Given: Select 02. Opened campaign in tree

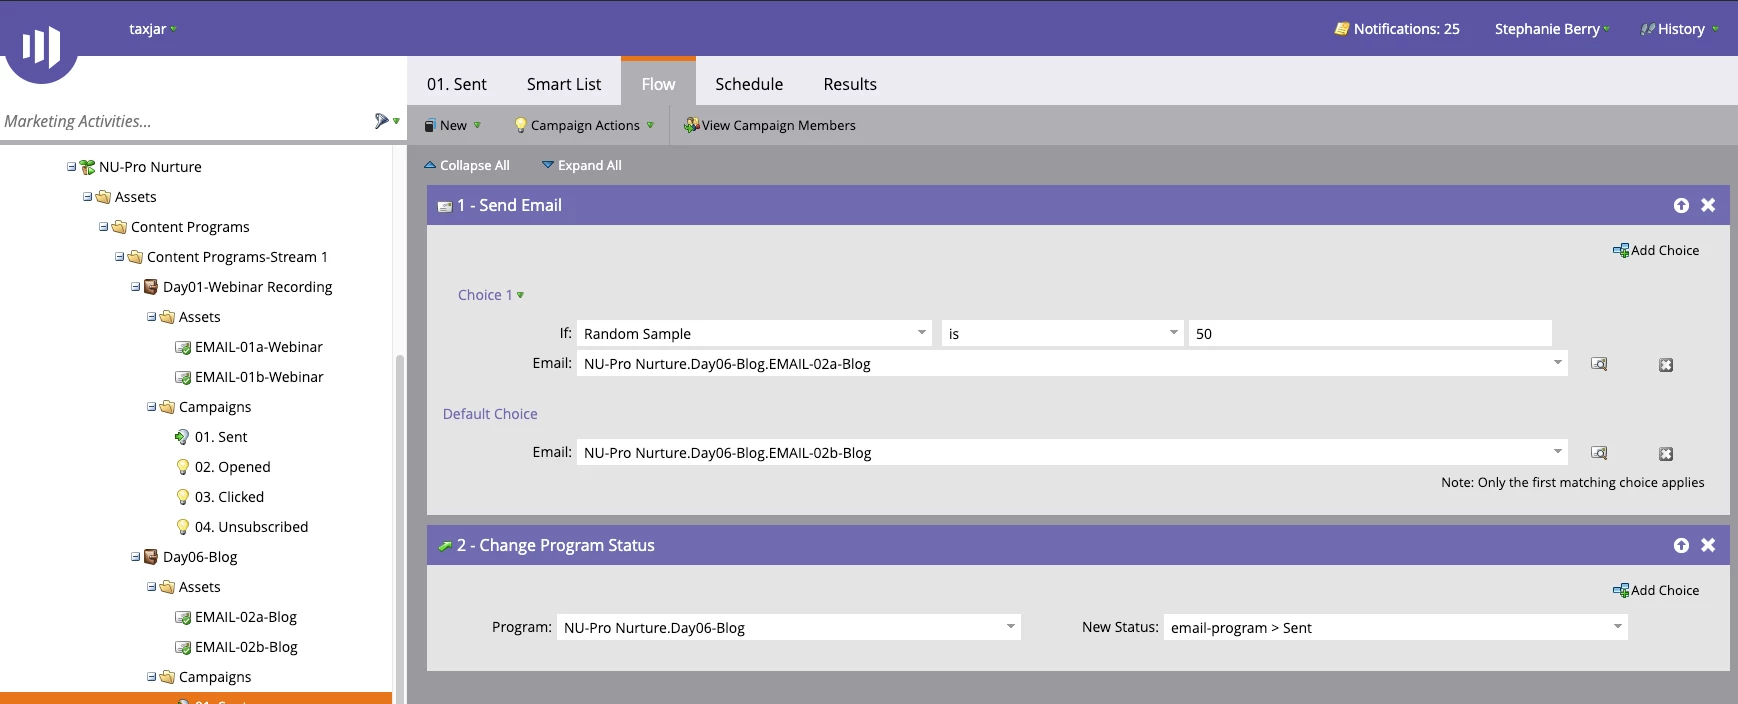Looking at the screenshot, I should point(233,467).
